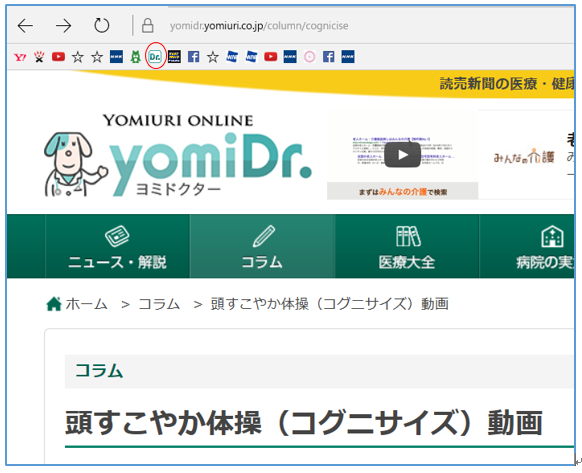Open the star bookmark right of the first Facebook icon

click(x=213, y=57)
